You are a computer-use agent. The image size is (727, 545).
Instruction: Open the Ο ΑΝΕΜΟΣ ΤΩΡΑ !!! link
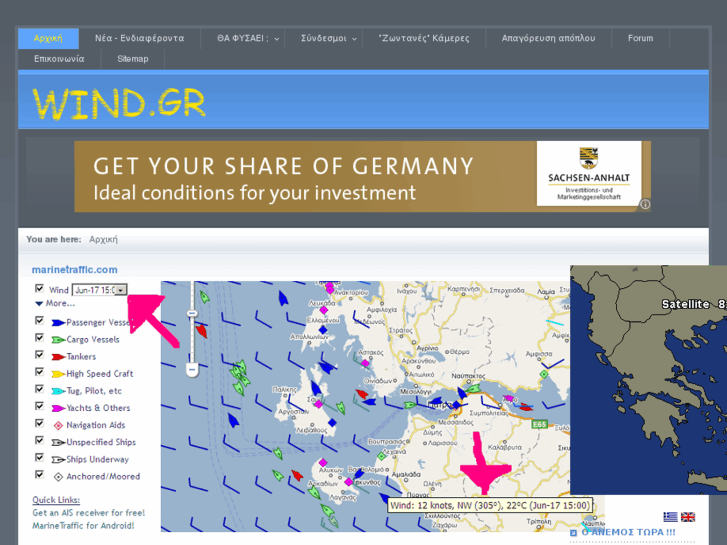(x=628, y=532)
